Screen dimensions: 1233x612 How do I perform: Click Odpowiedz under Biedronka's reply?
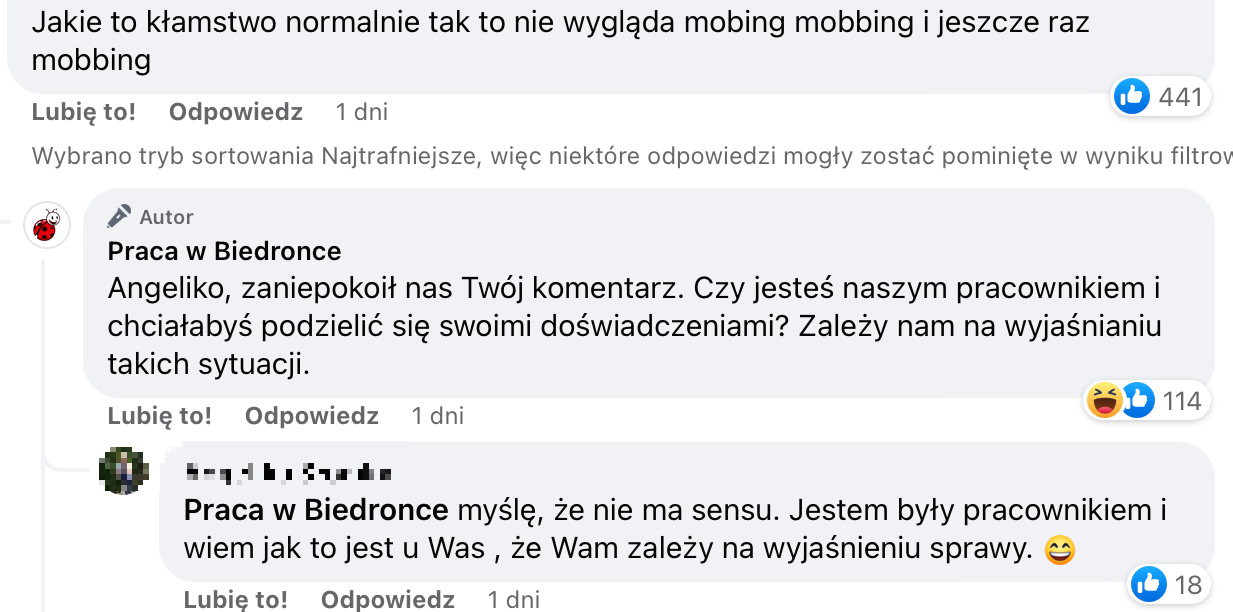[x=311, y=415]
